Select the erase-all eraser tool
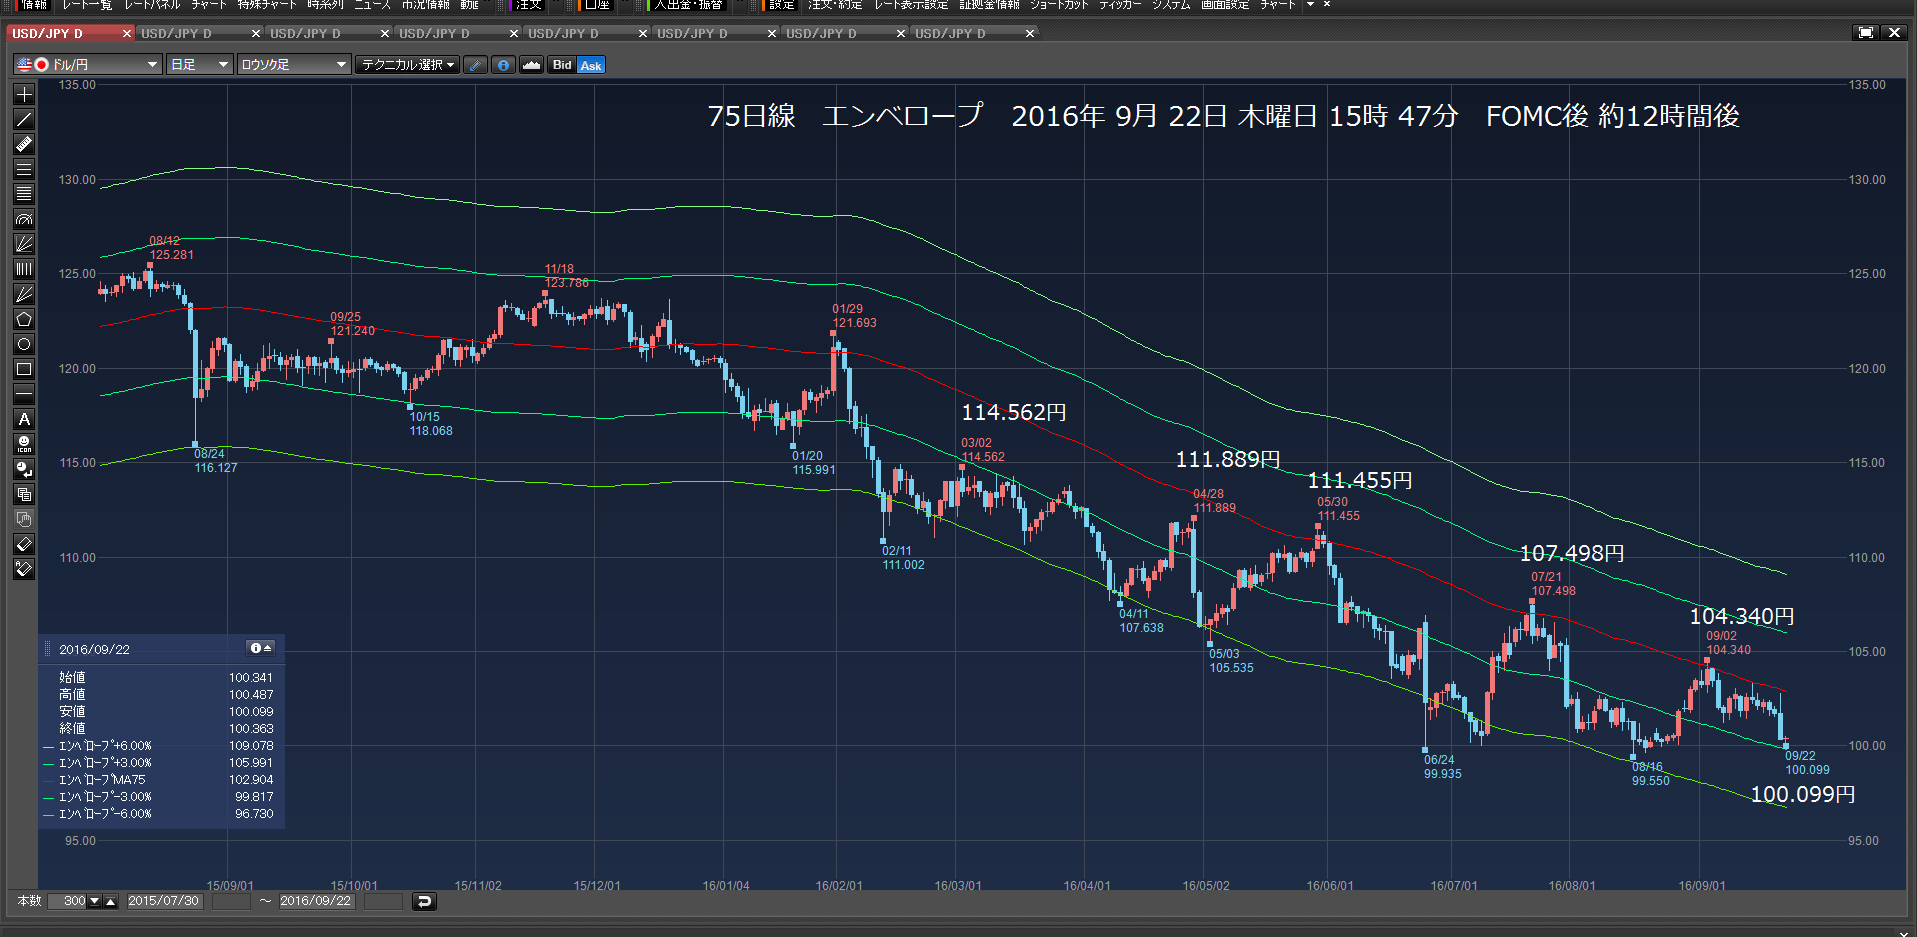 (24, 569)
